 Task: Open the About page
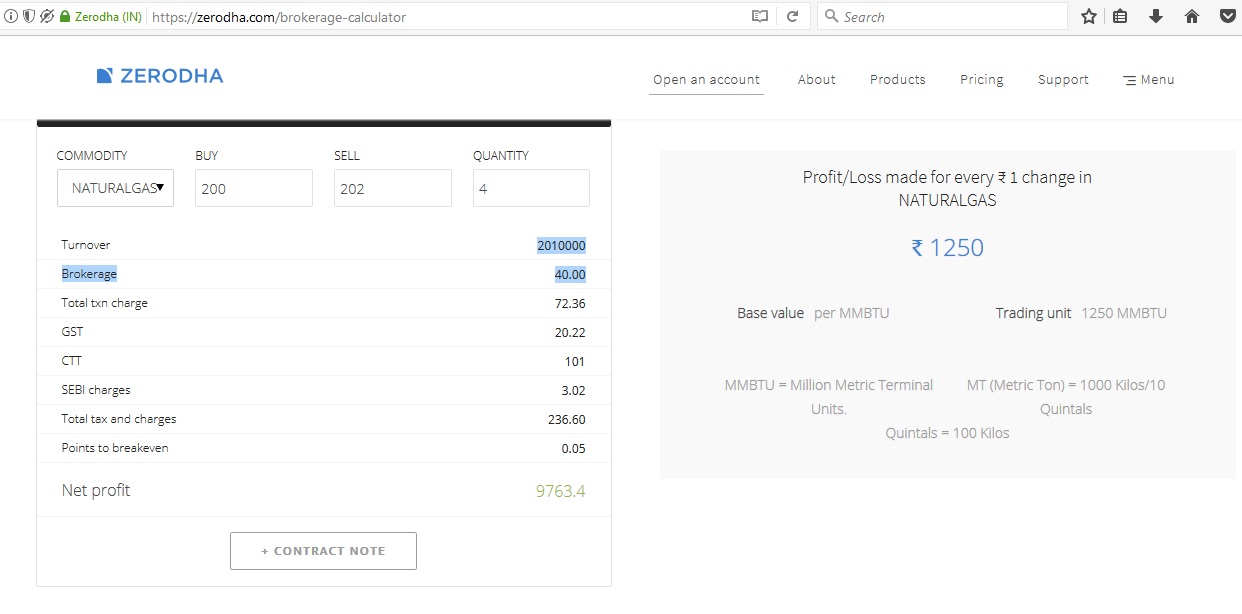[816, 79]
